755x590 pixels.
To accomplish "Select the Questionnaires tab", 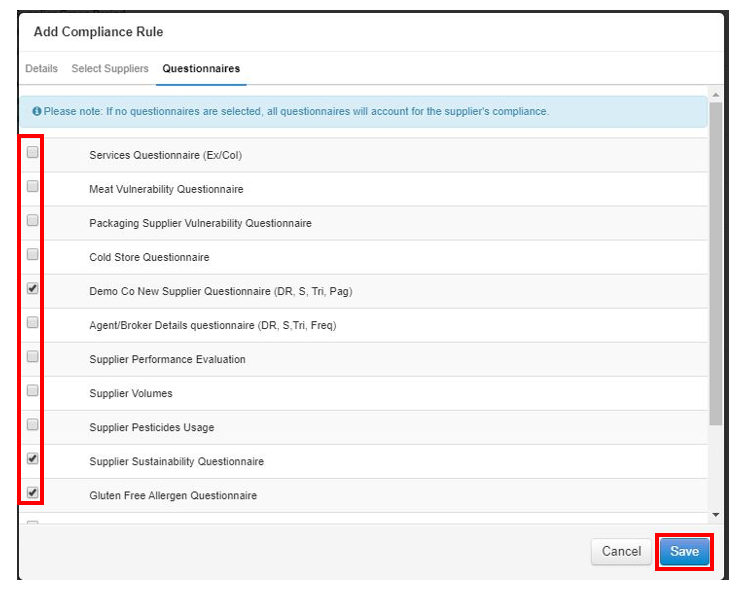I will [201, 68].
